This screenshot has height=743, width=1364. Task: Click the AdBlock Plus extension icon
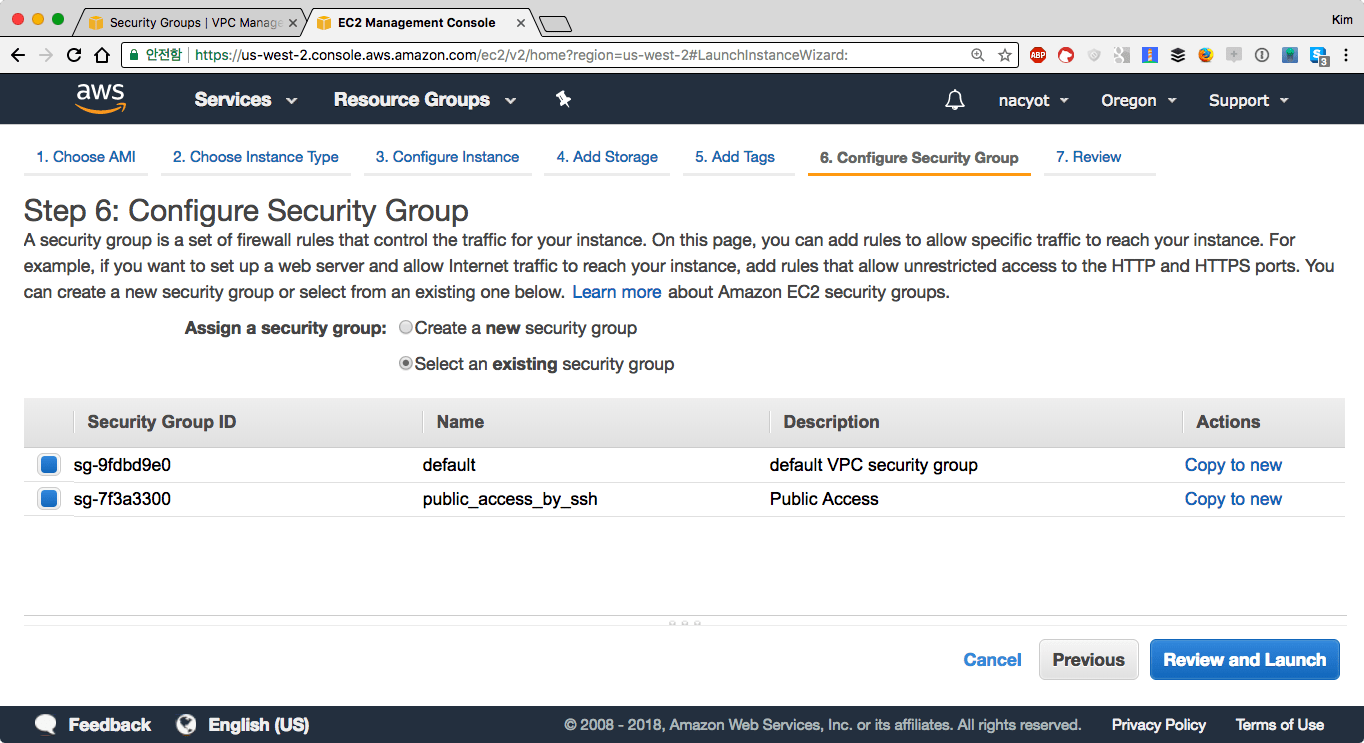pyautogui.click(x=1038, y=55)
